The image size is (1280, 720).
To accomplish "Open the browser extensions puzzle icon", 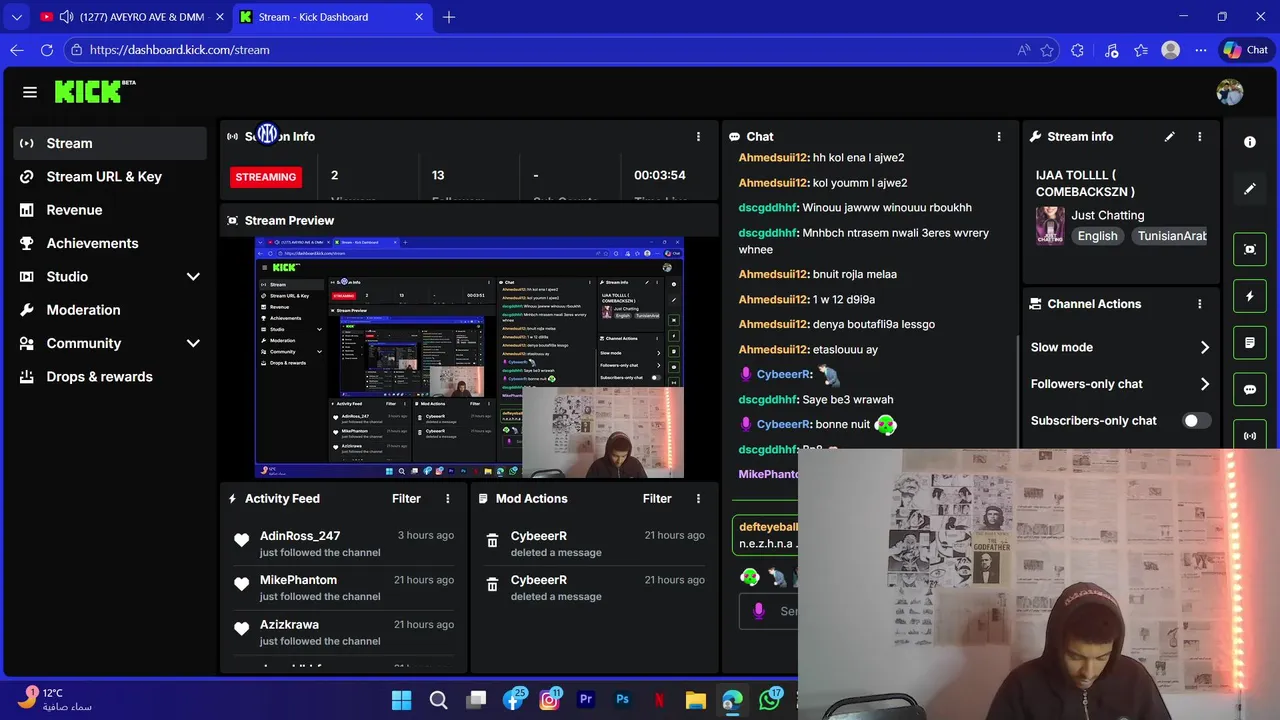I will (1077, 50).
